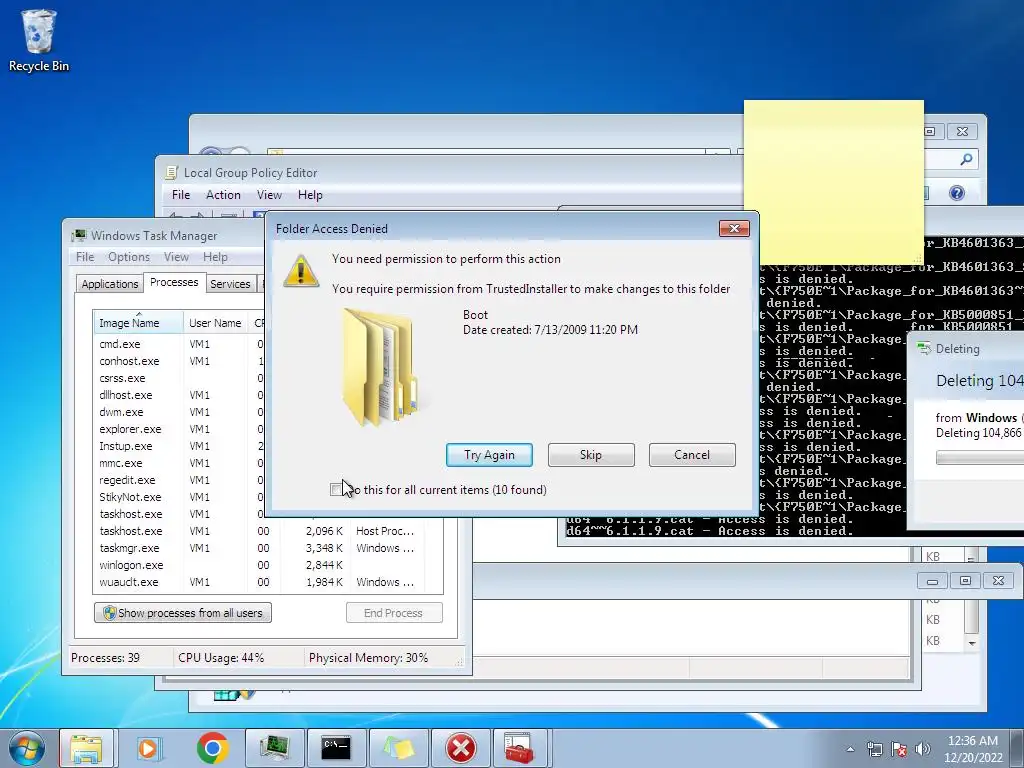Open Group Policy Editor View menu

pyautogui.click(x=269, y=195)
